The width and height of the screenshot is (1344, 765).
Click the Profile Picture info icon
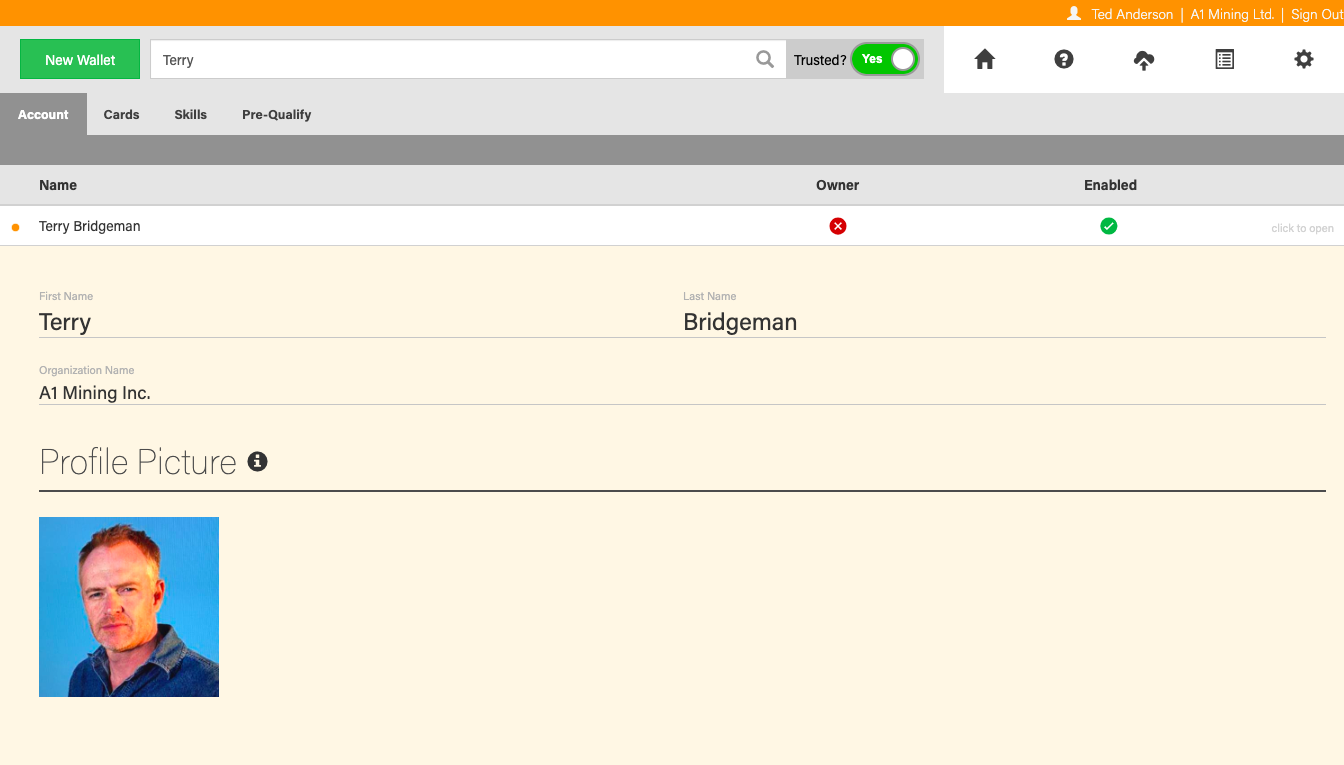tap(257, 461)
